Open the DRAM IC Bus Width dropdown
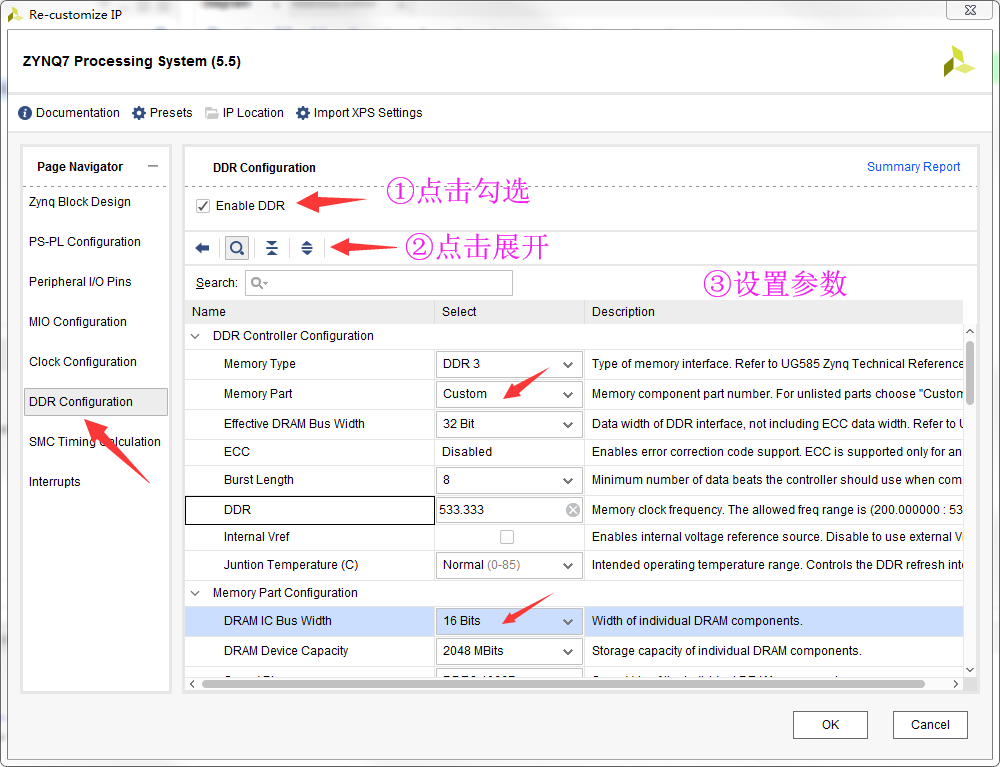The image size is (1000, 767). tap(509, 621)
